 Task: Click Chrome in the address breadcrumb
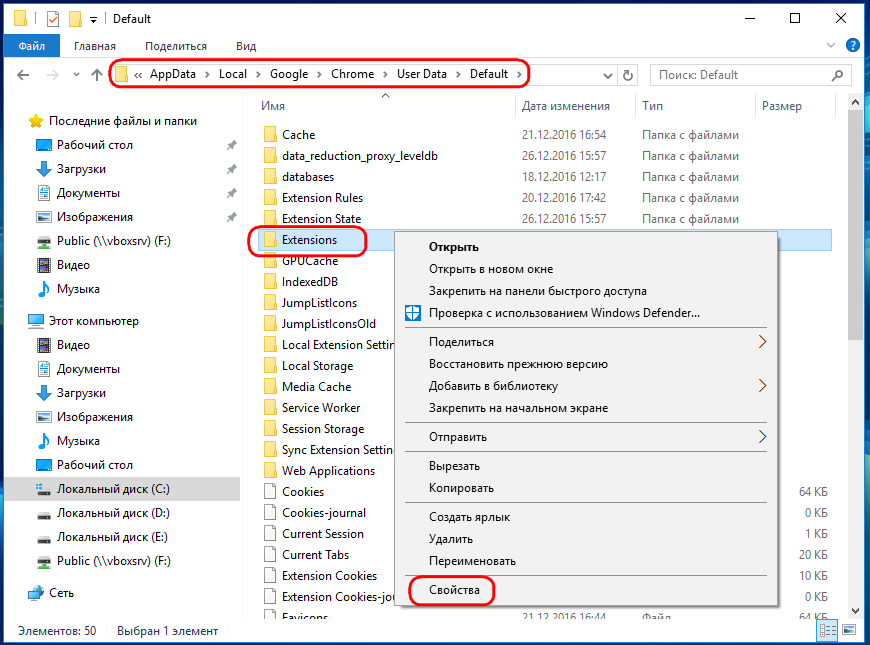coord(352,74)
